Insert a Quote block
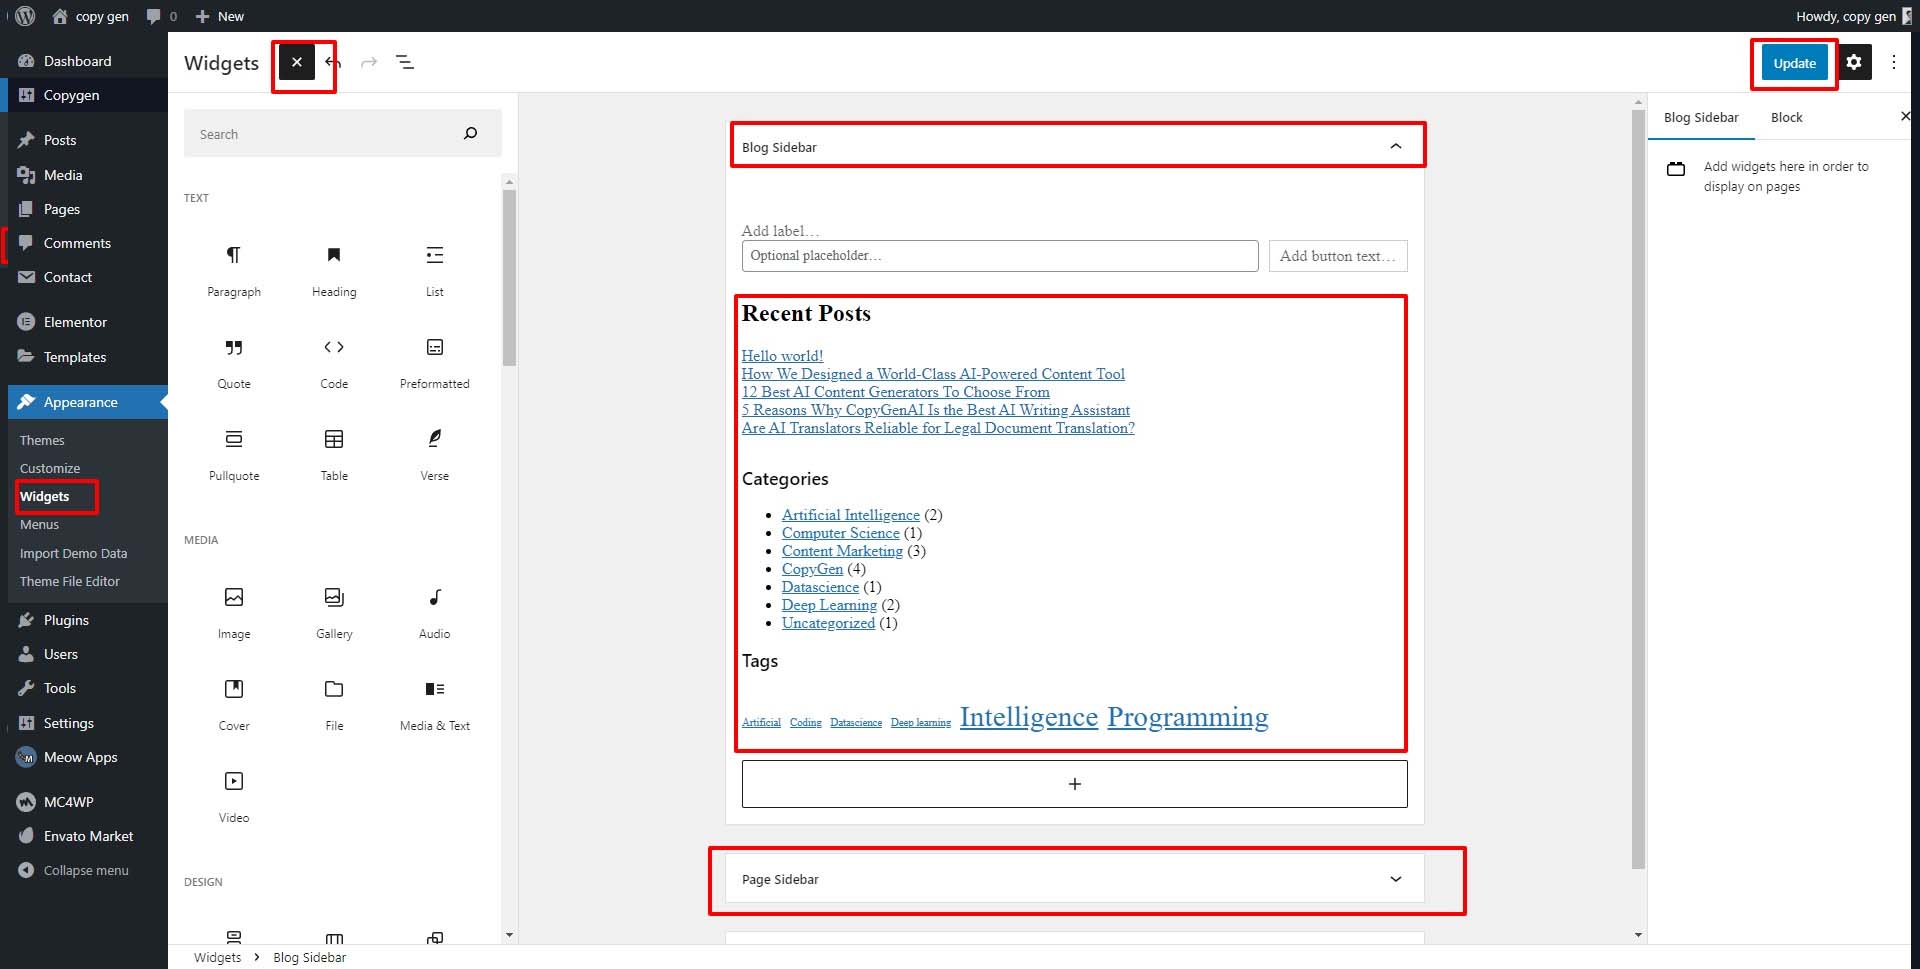This screenshot has width=1920, height=969. point(234,362)
